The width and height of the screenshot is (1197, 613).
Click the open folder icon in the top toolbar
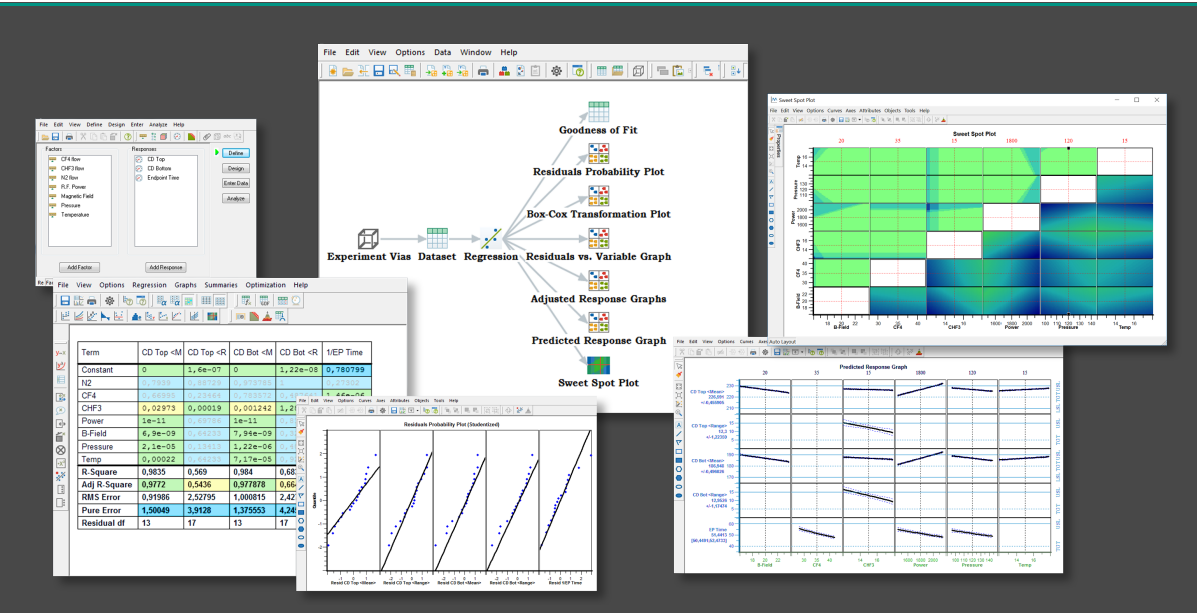pos(347,71)
